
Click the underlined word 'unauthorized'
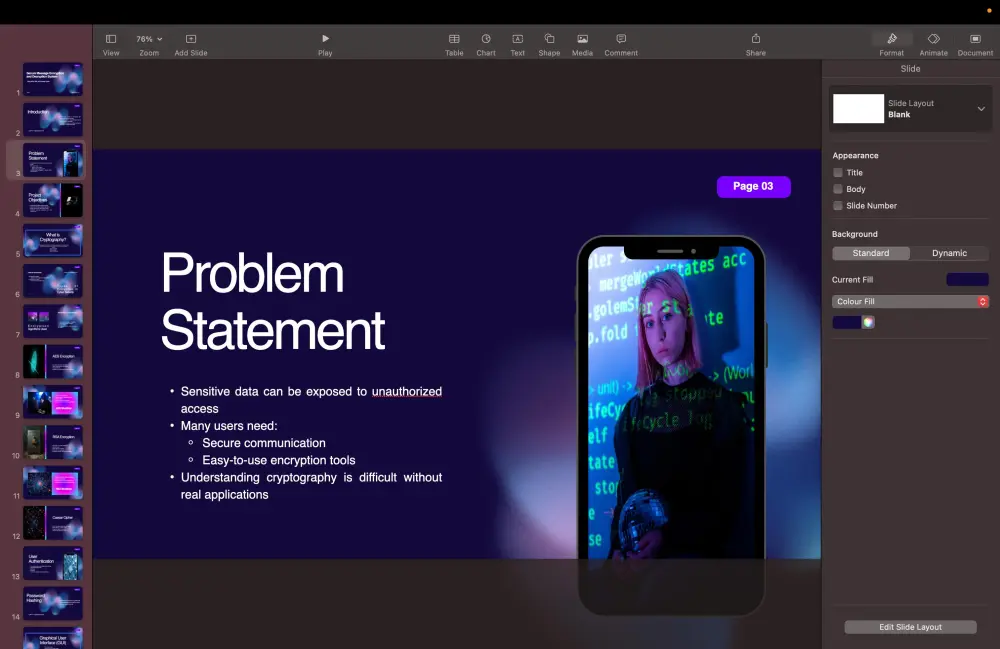(407, 391)
